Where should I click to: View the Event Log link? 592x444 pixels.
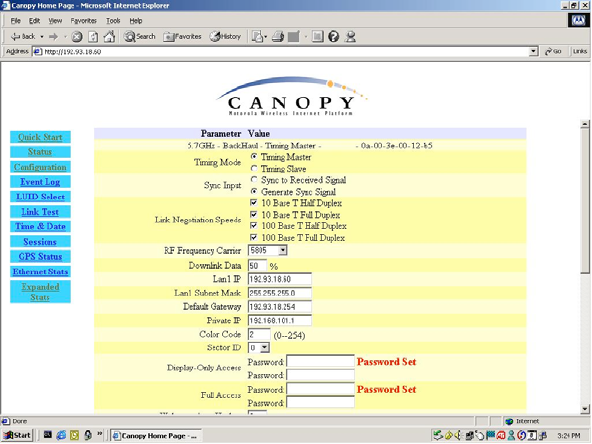click(40, 182)
